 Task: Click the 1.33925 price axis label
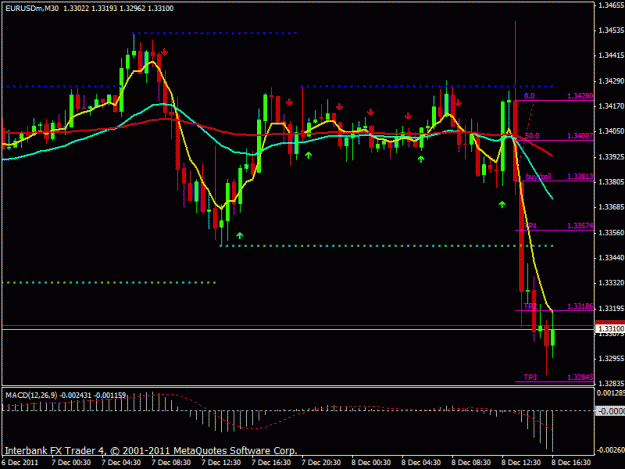[x=611, y=157]
